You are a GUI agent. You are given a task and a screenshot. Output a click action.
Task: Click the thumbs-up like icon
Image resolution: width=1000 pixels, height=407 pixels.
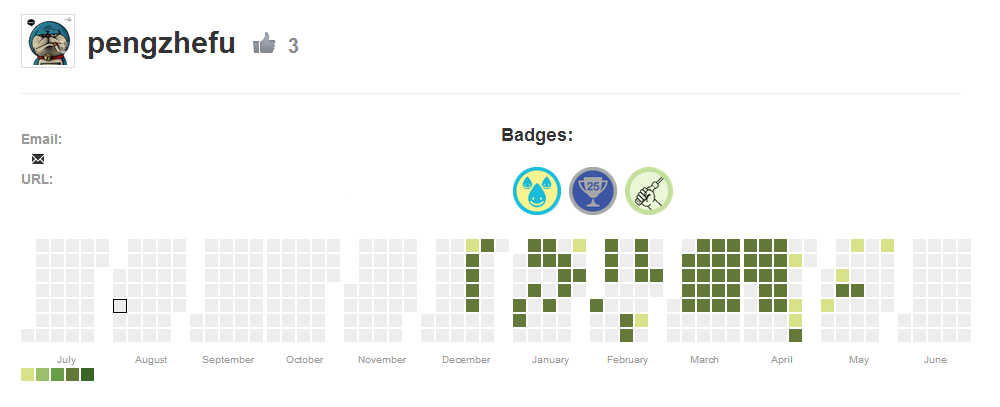coord(264,43)
